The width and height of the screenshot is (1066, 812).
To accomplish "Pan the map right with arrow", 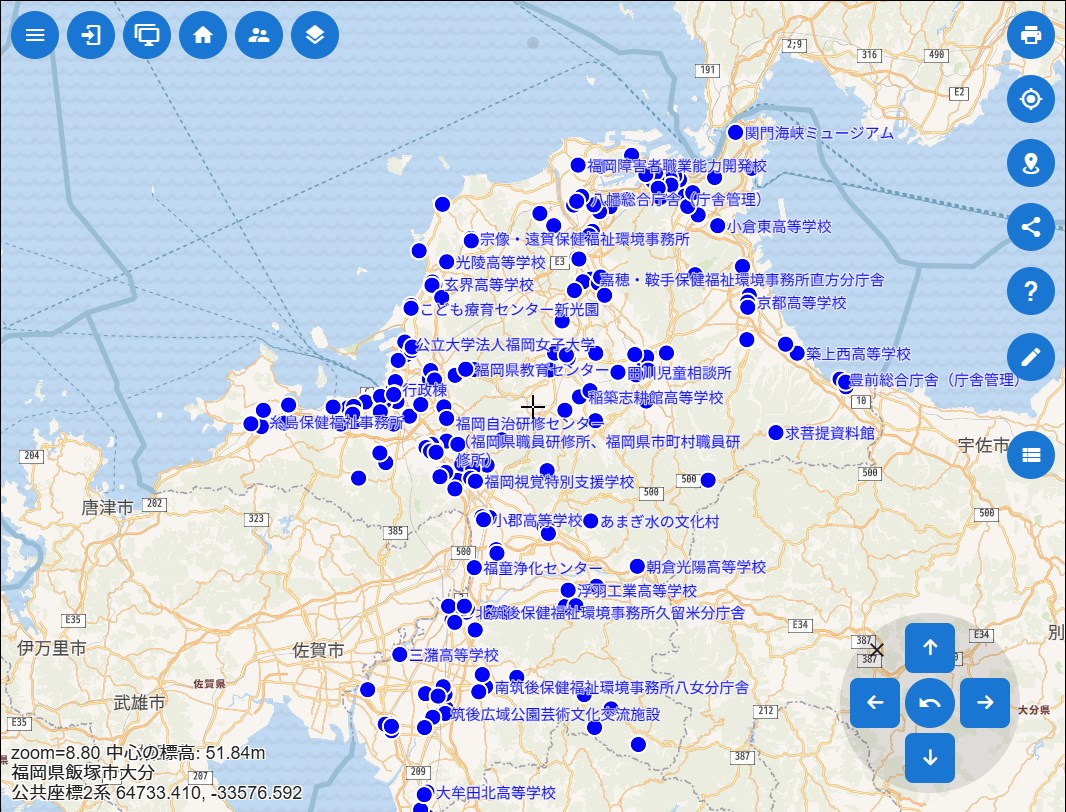I will [x=985, y=703].
